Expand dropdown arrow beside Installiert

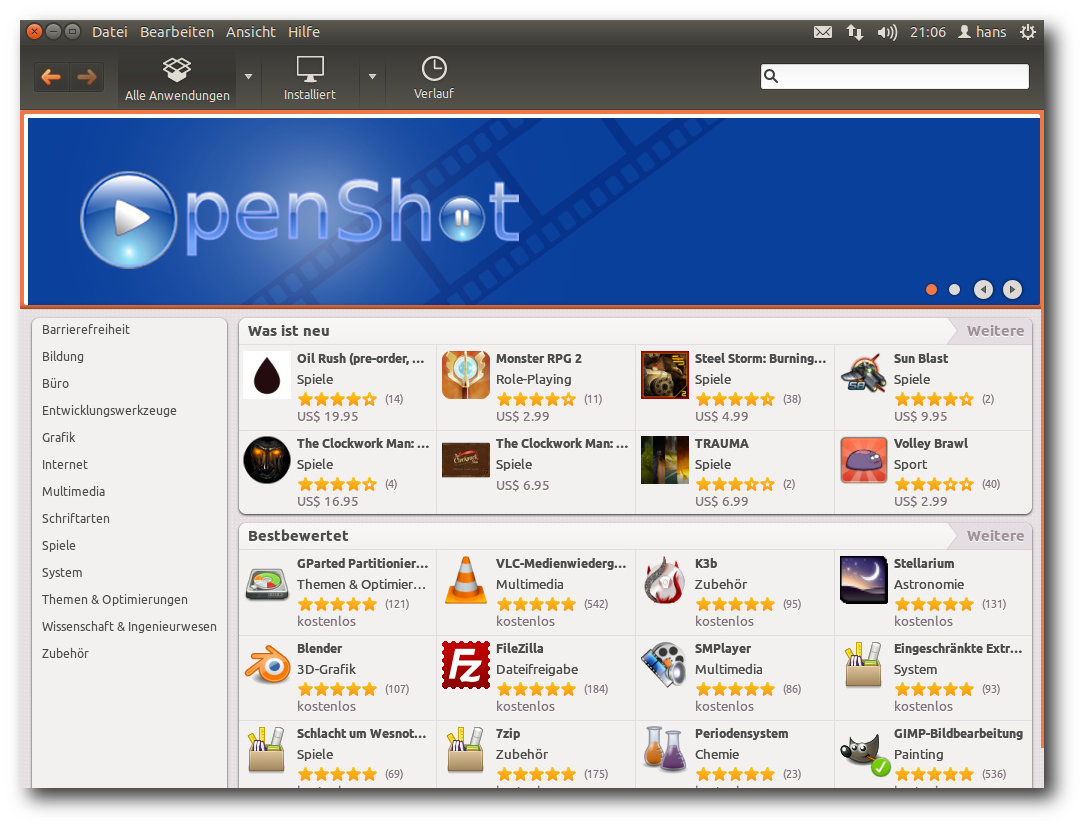click(372, 77)
